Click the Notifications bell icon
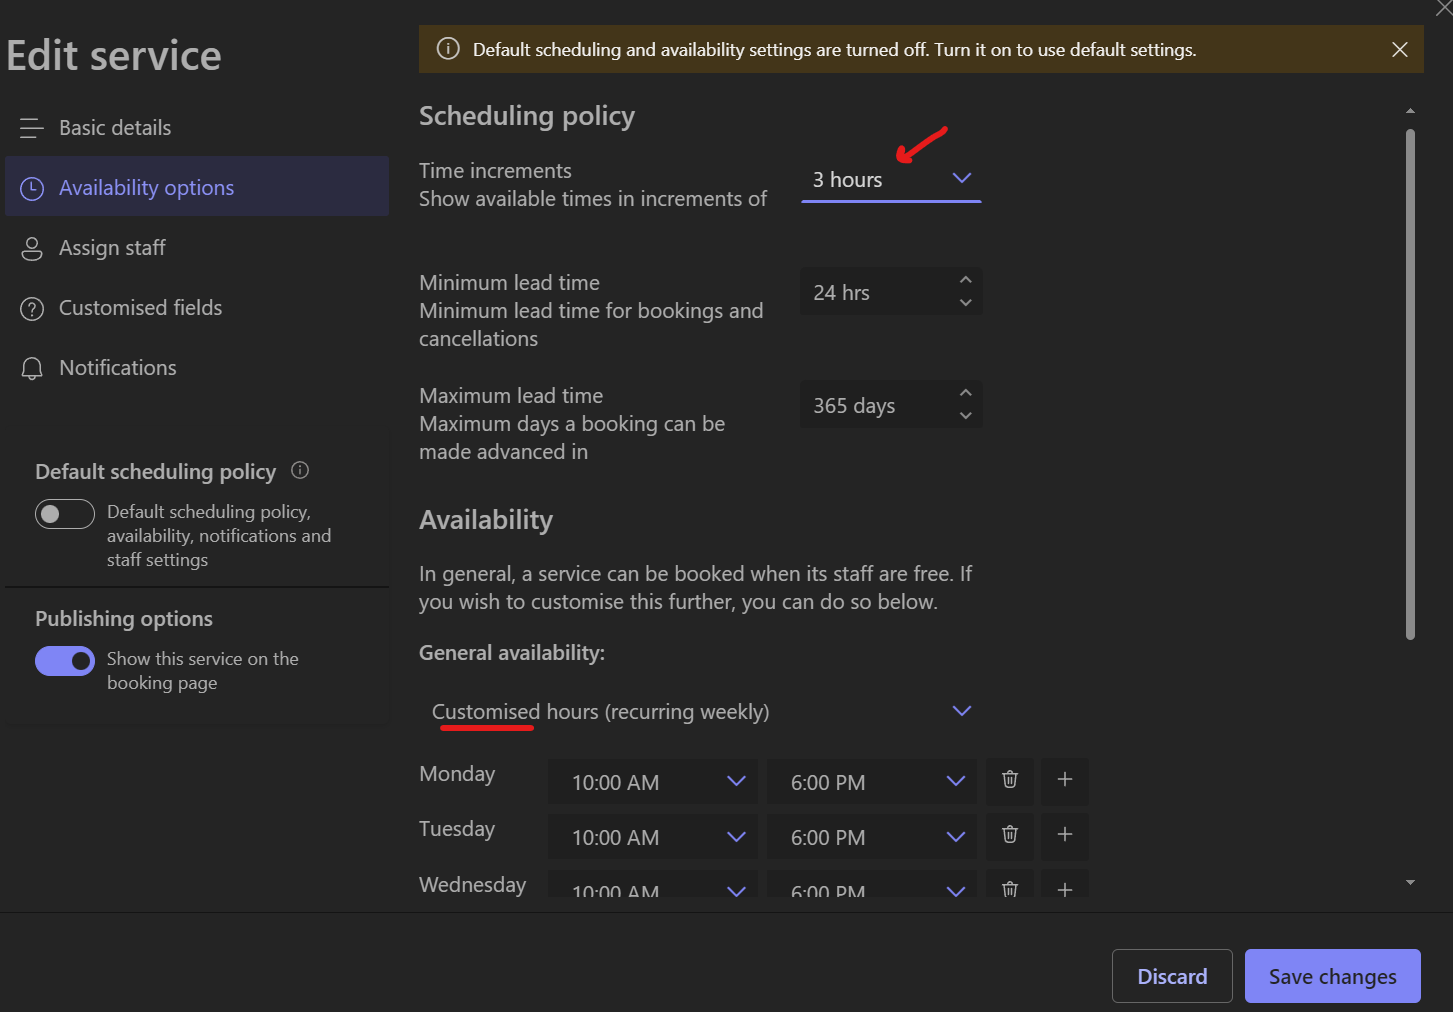Viewport: 1453px width, 1012px height. coord(32,369)
